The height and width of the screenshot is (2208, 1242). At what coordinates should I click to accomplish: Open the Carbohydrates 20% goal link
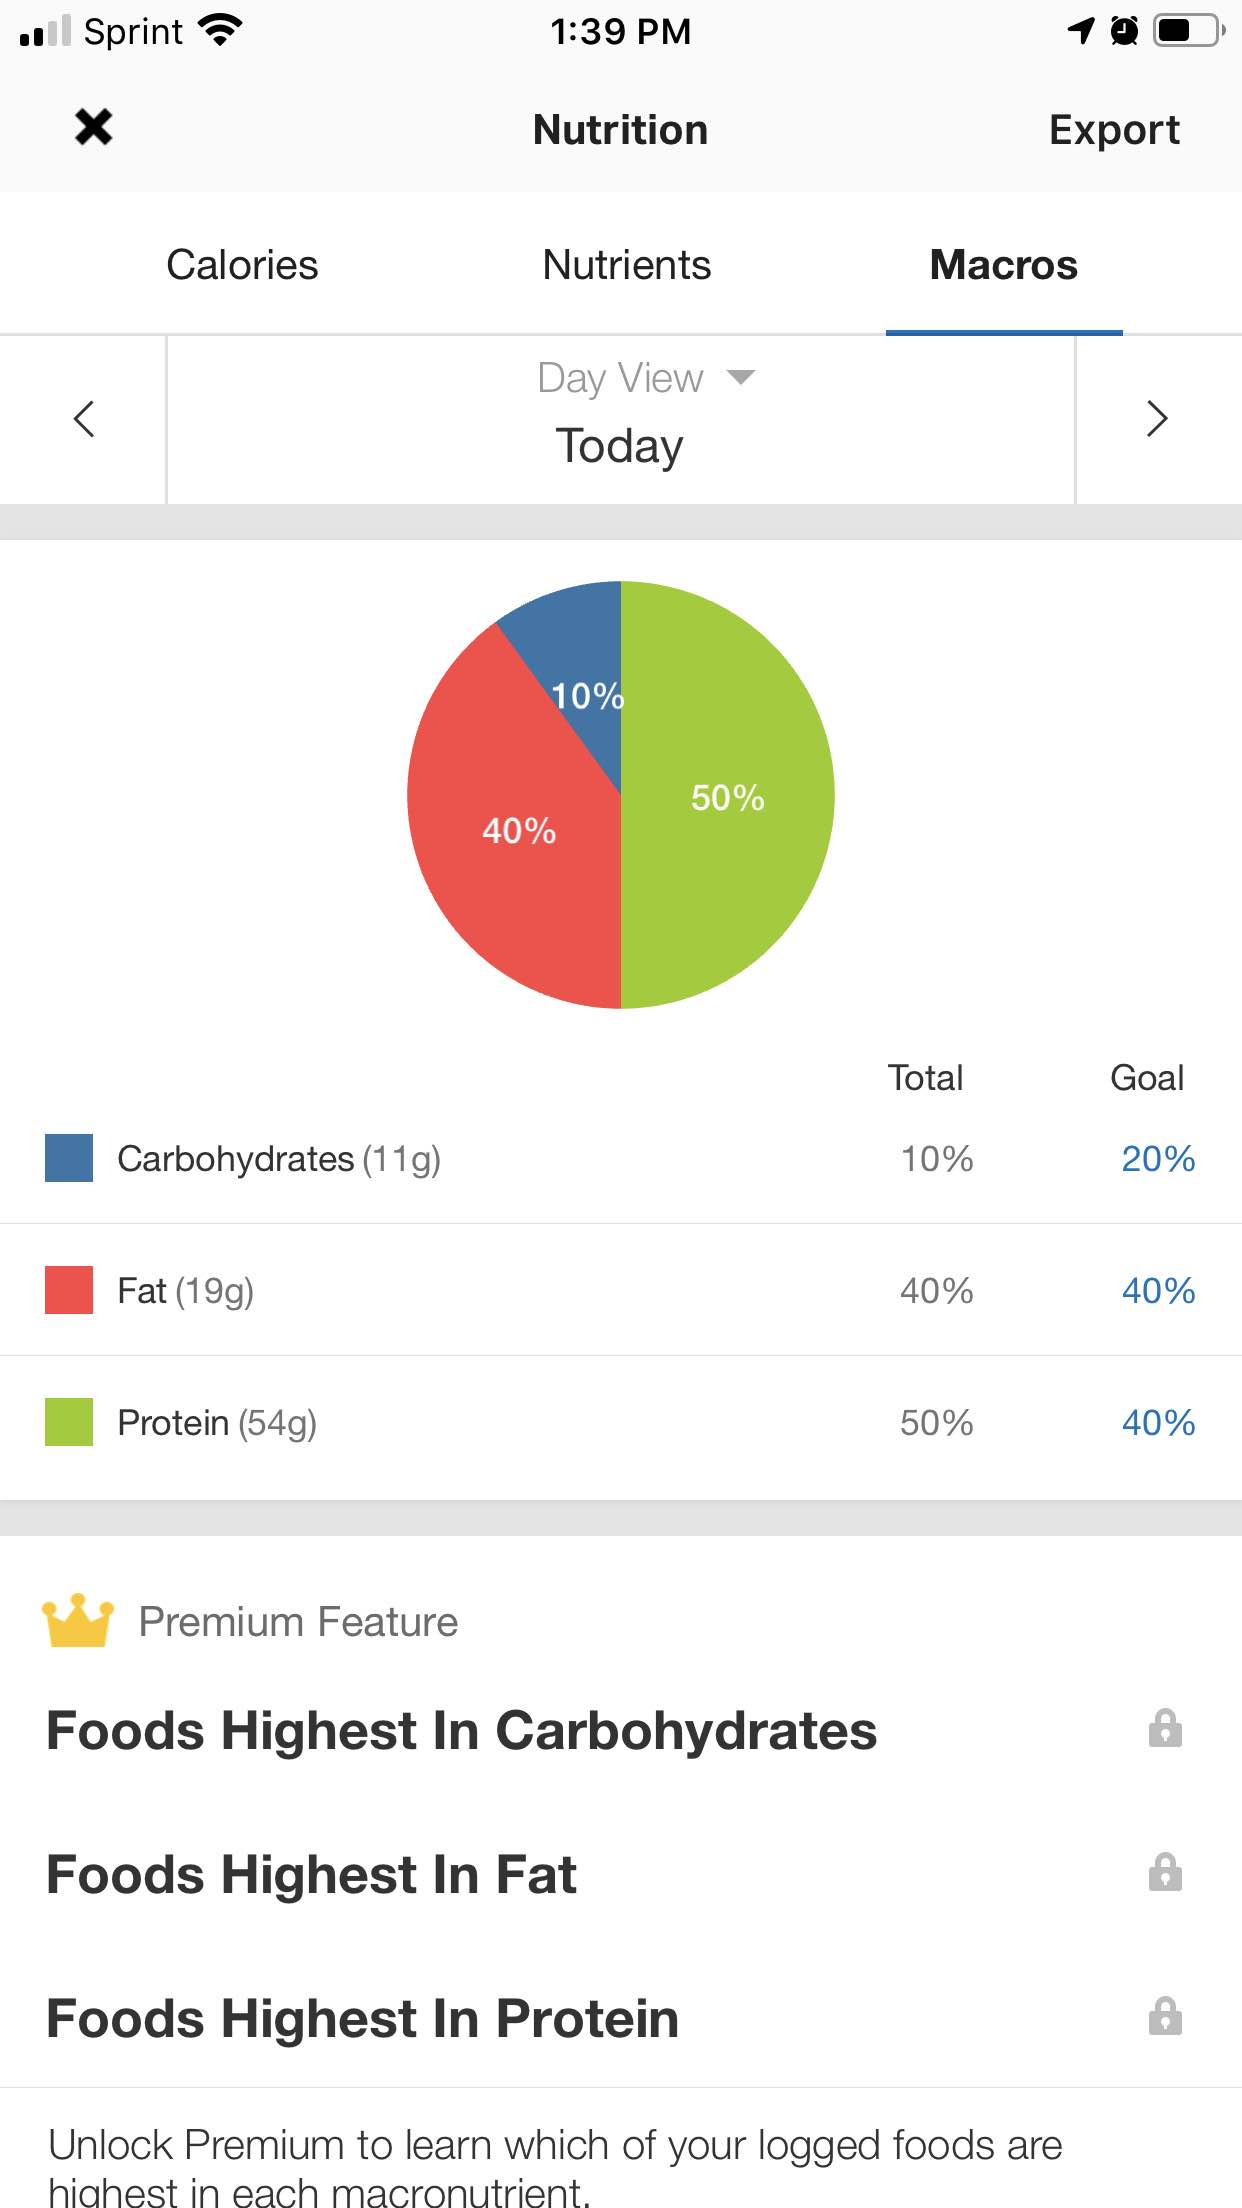click(1158, 1159)
